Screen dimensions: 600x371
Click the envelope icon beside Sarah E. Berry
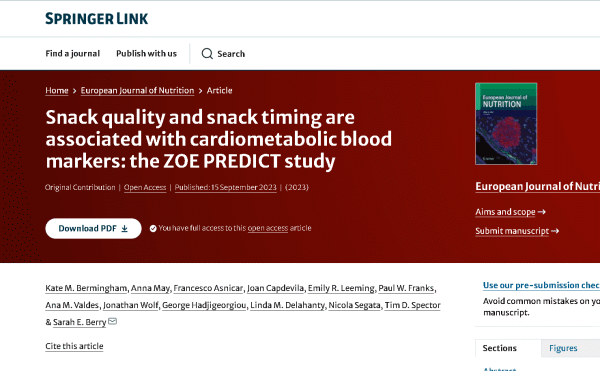coord(112,321)
